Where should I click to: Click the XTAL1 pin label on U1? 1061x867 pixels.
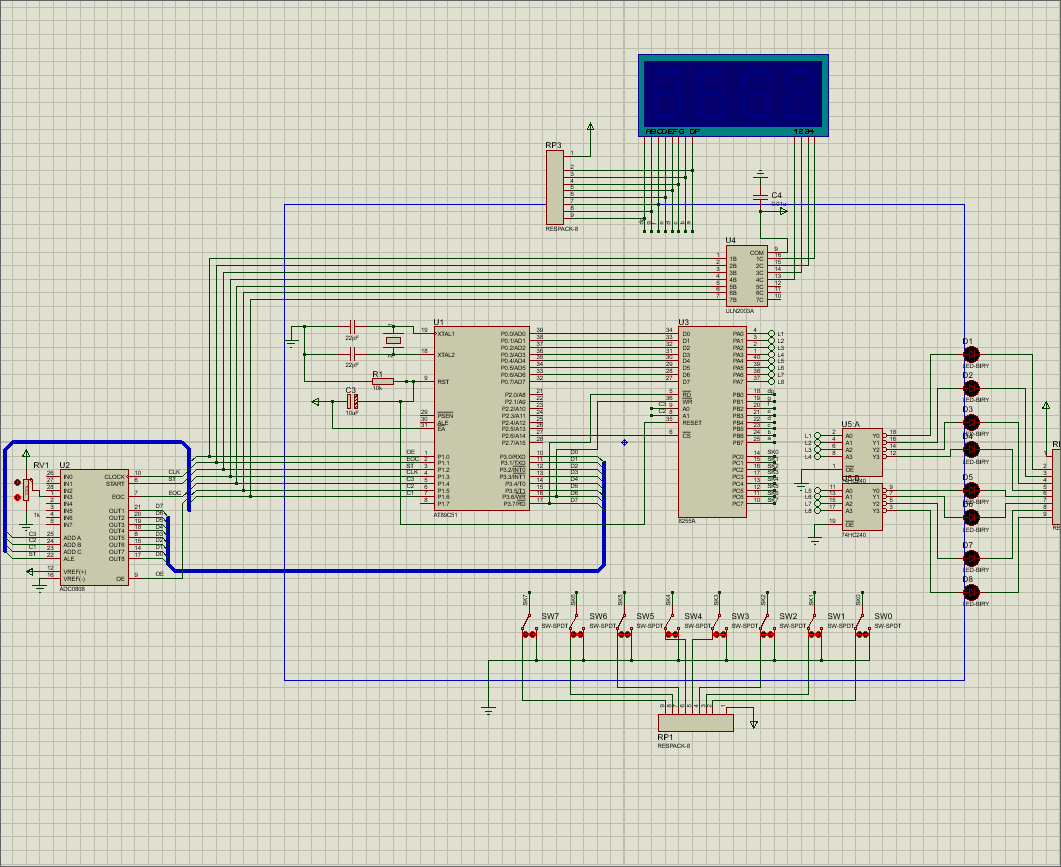coord(446,334)
